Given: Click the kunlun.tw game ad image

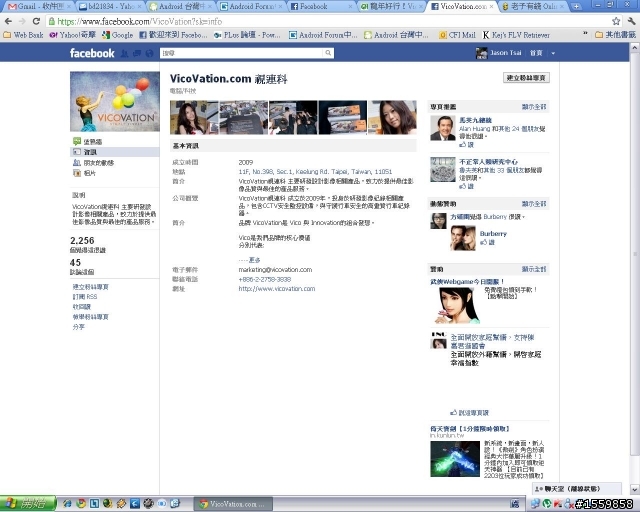Looking at the screenshot, I should coord(455,459).
